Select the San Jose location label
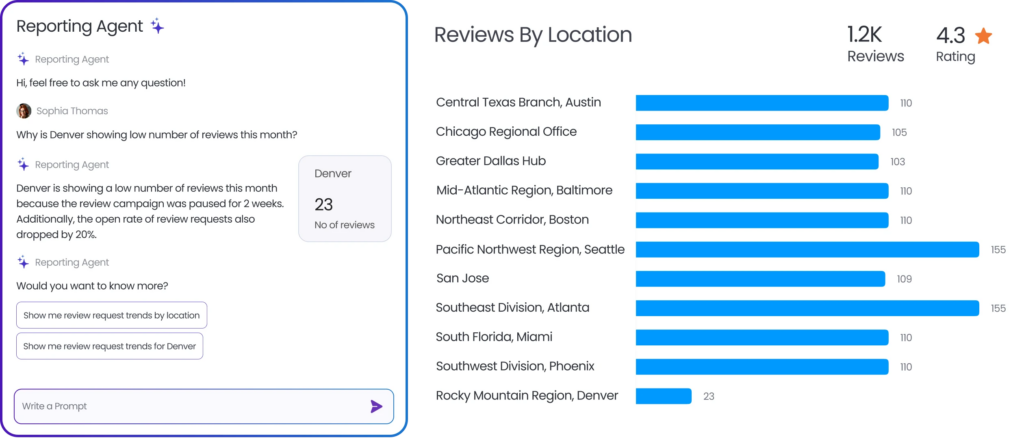The width and height of the screenshot is (1024, 438). (462, 278)
